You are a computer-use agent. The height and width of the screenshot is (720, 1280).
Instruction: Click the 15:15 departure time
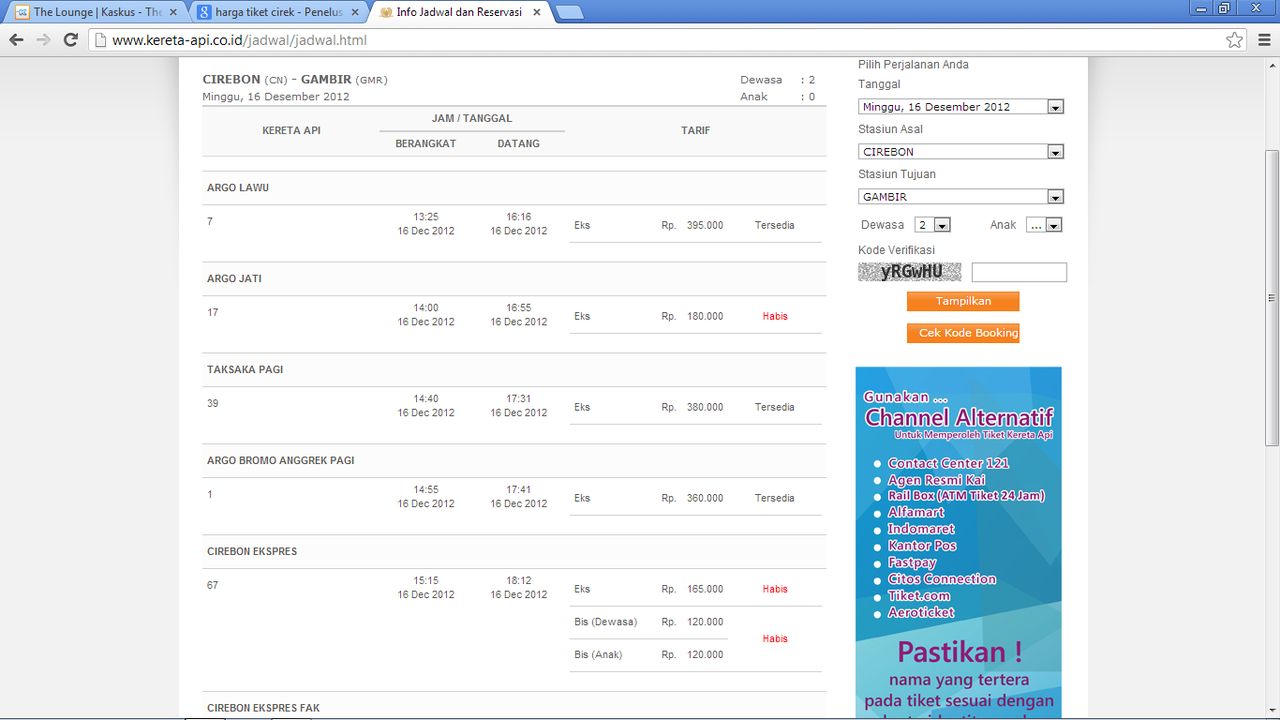coord(426,581)
